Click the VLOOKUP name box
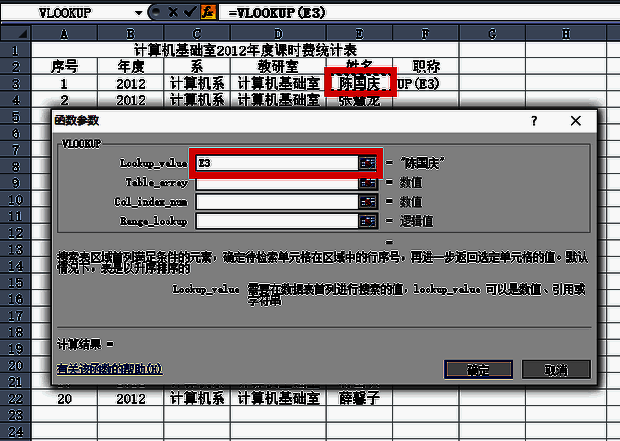 (x=67, y=13)
